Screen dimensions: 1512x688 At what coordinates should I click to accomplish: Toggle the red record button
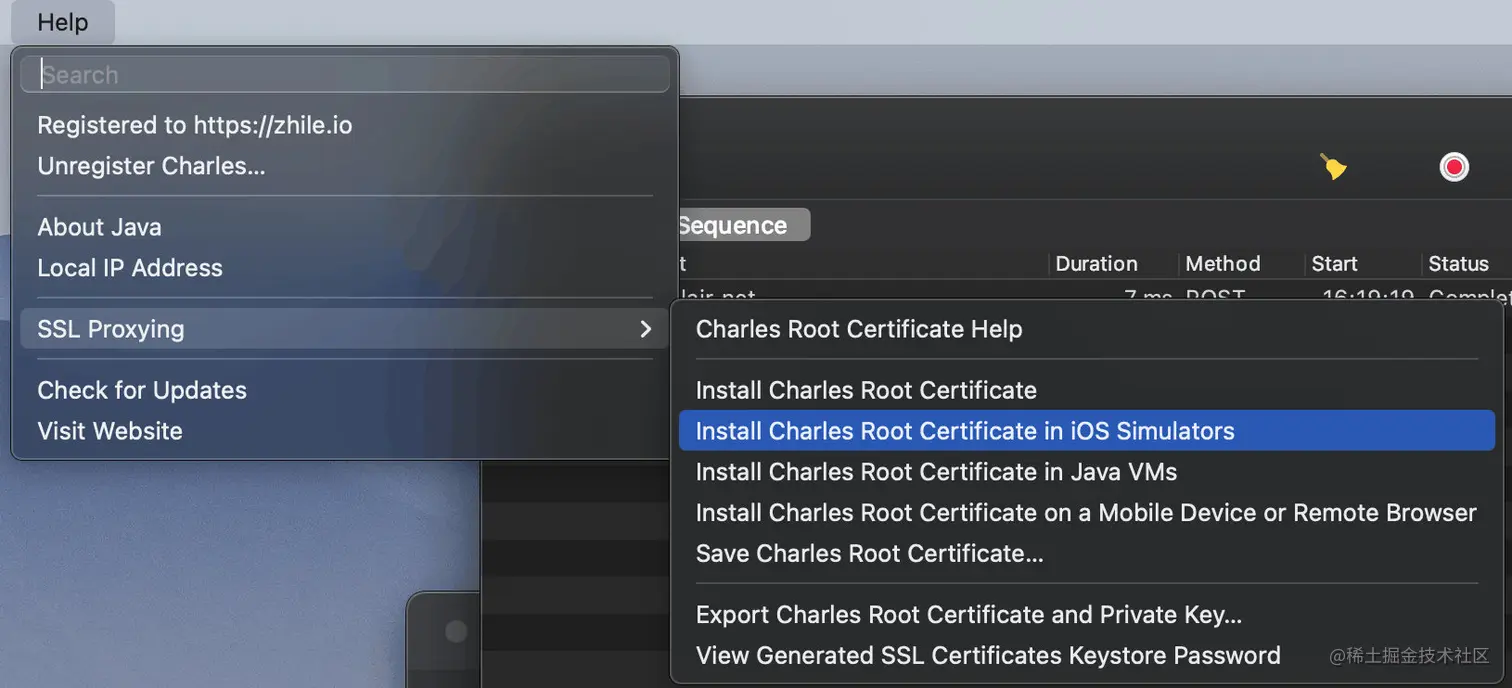pyautogui.click(x=1454, y=167)
